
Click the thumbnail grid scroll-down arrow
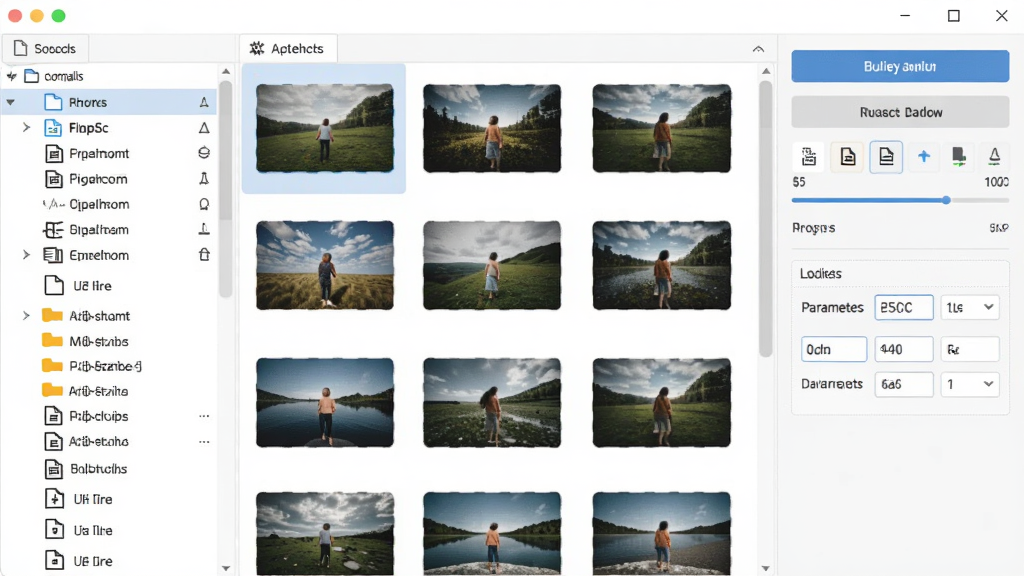point(765,568)
